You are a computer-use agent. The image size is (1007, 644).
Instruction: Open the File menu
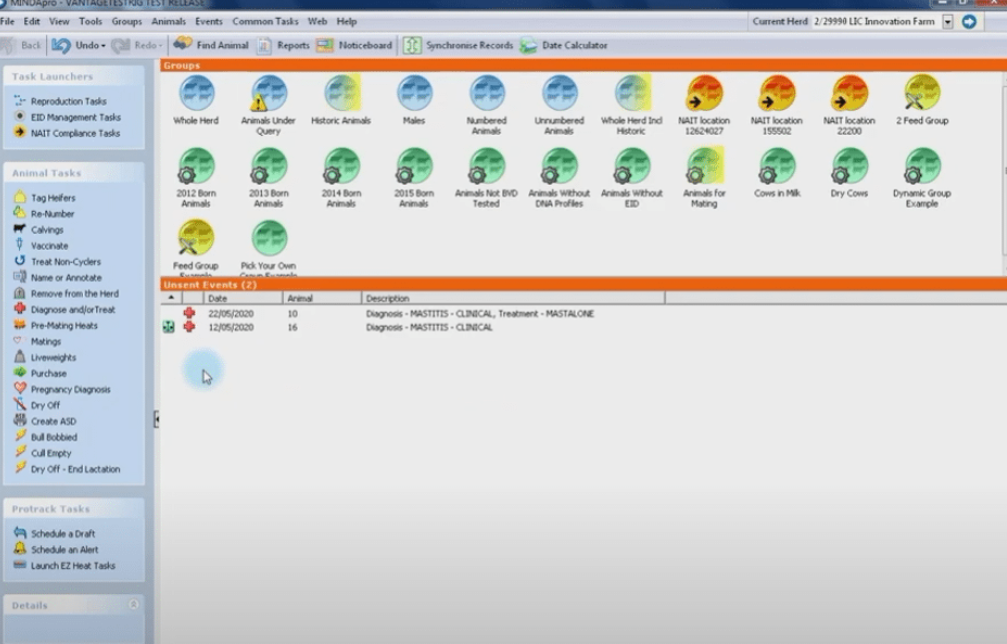point(8,21)
